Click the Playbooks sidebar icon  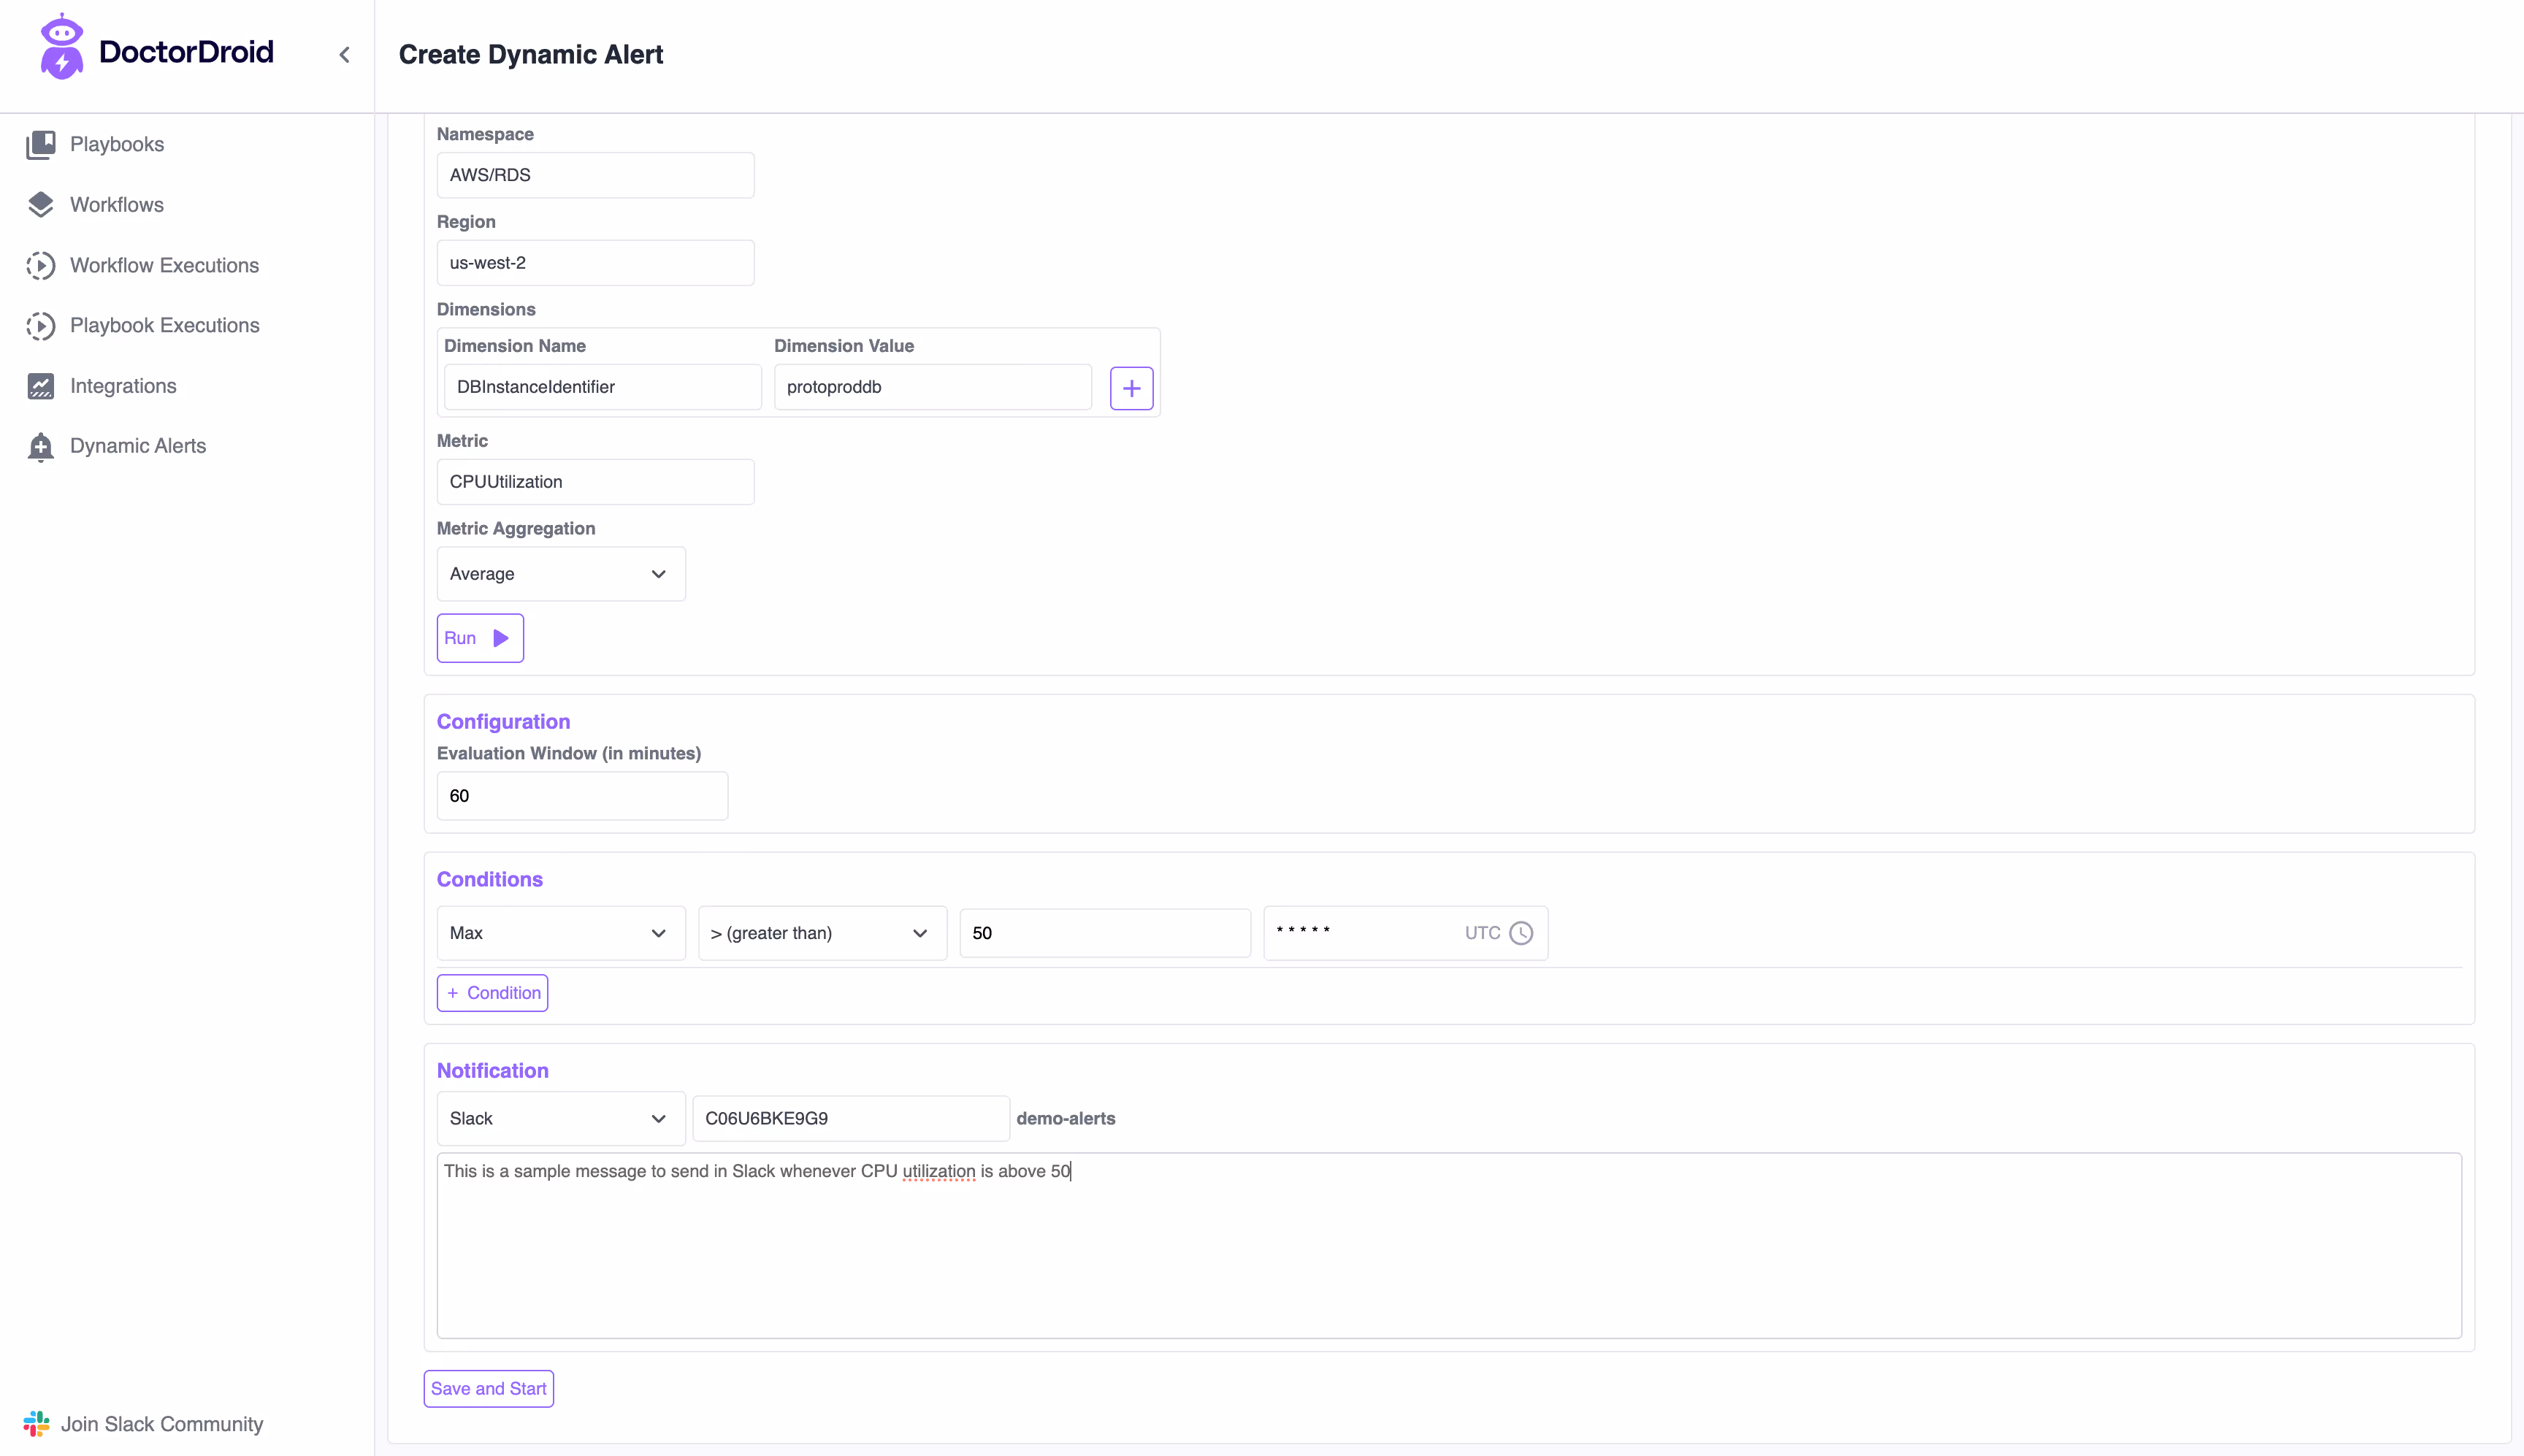[x=41, y=144]
